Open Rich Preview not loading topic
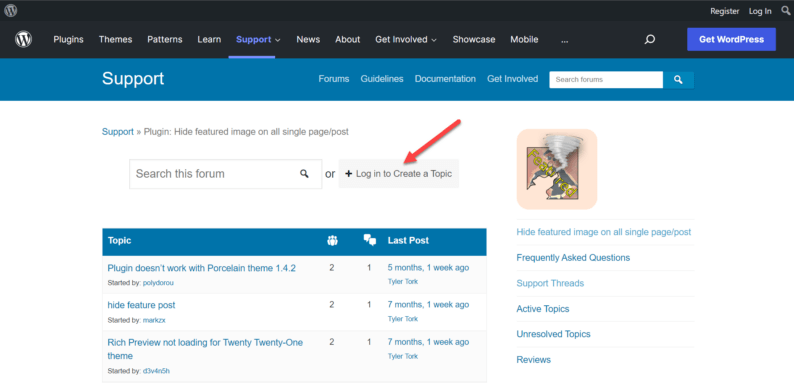This screenshot has height=383, width=794. [205, 349]
